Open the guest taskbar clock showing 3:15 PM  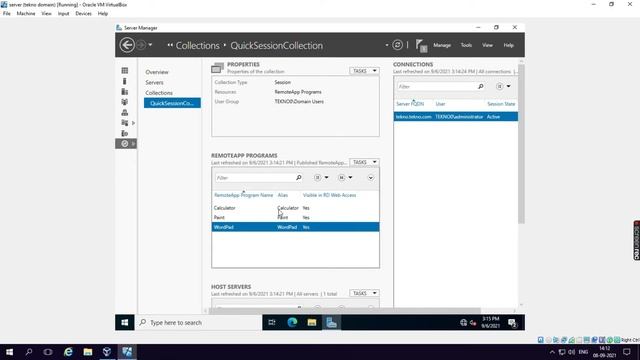pos(490,322)
